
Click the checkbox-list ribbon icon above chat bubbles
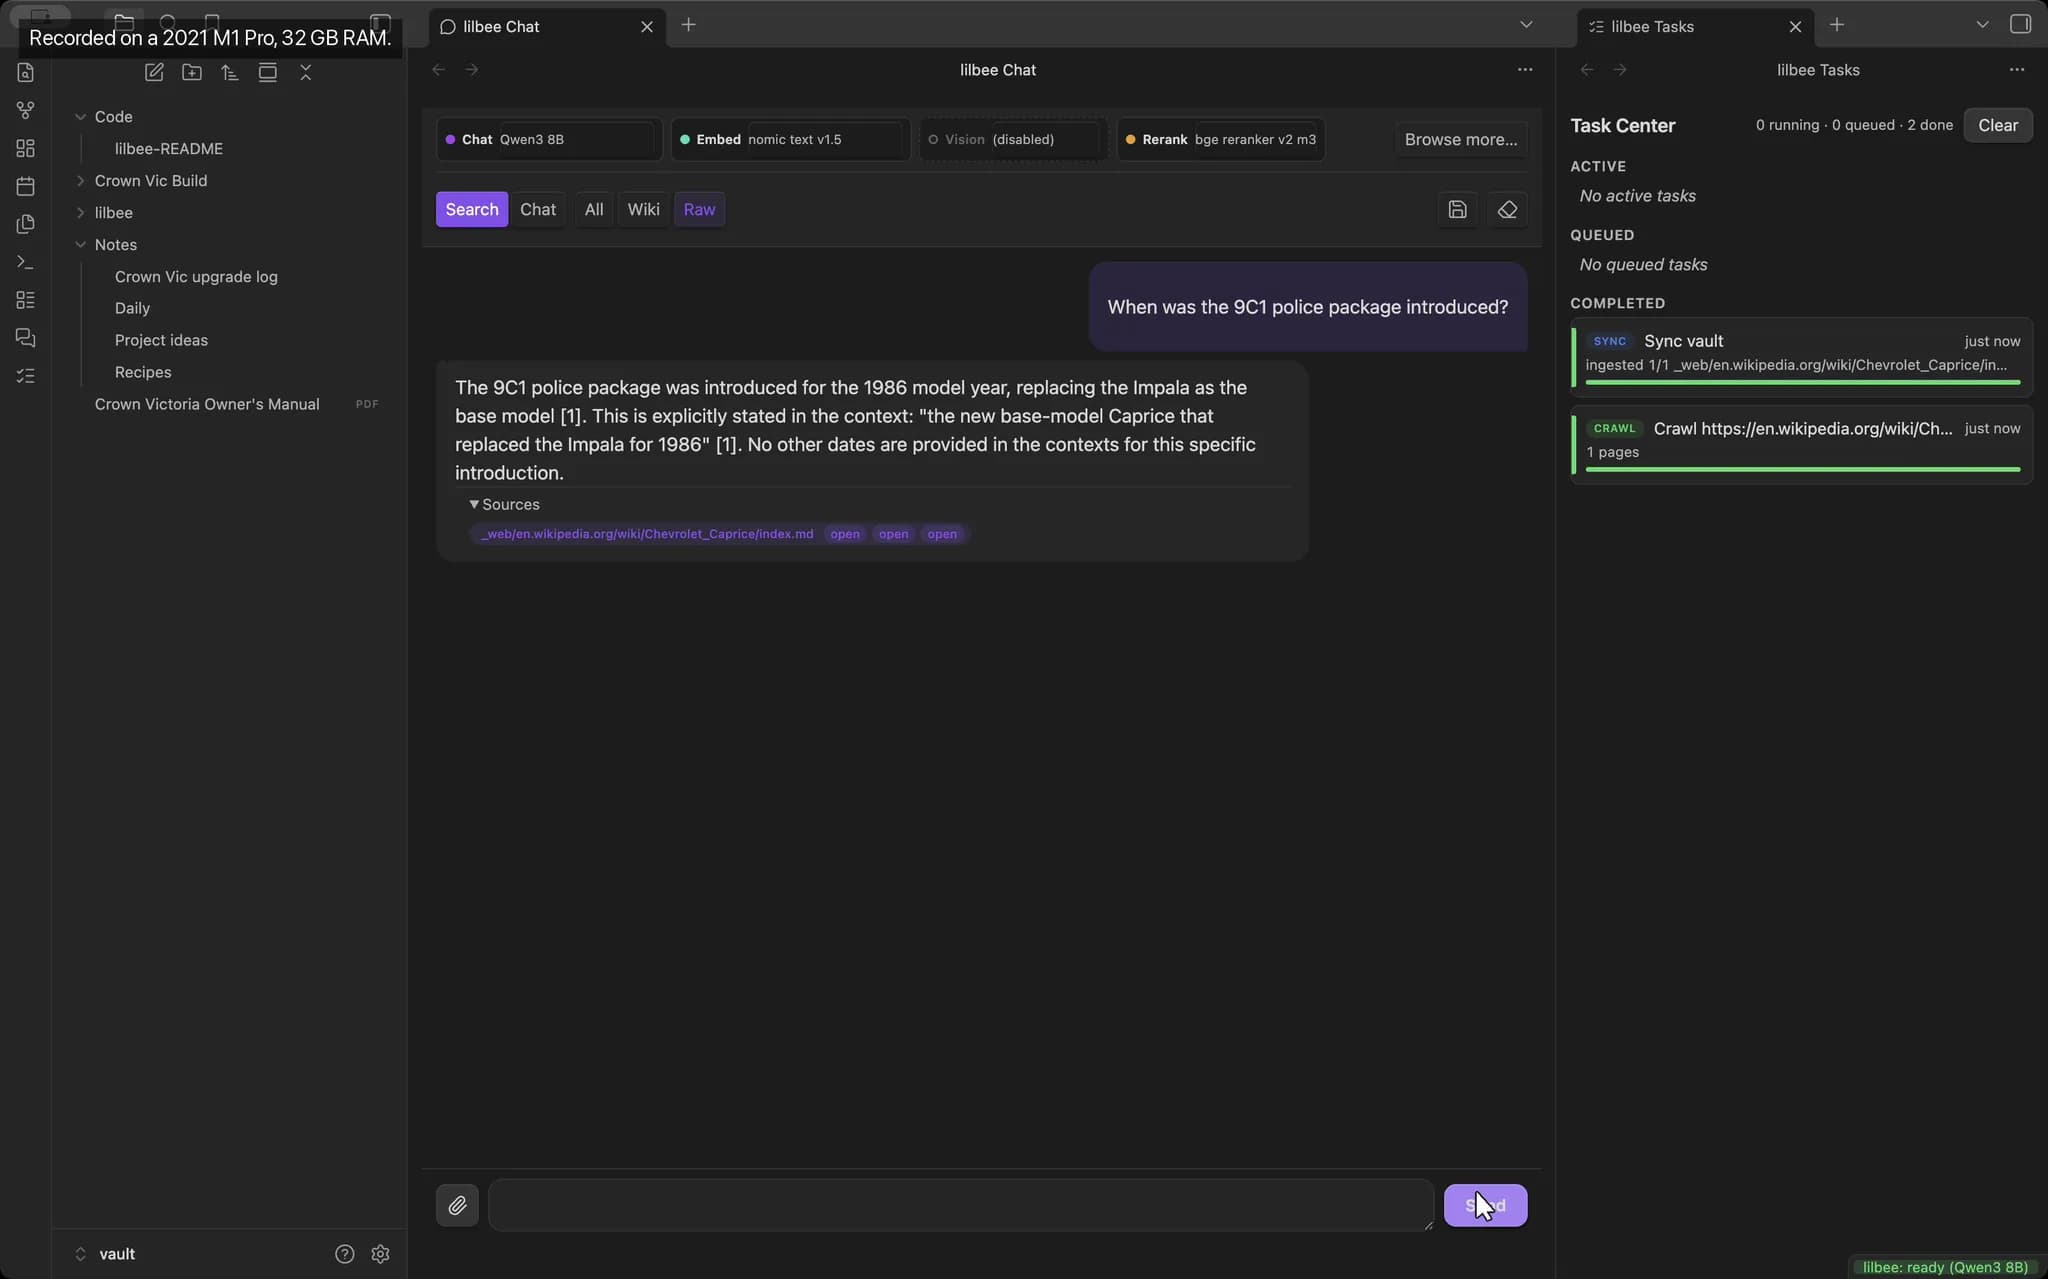[x=26, y=300]
